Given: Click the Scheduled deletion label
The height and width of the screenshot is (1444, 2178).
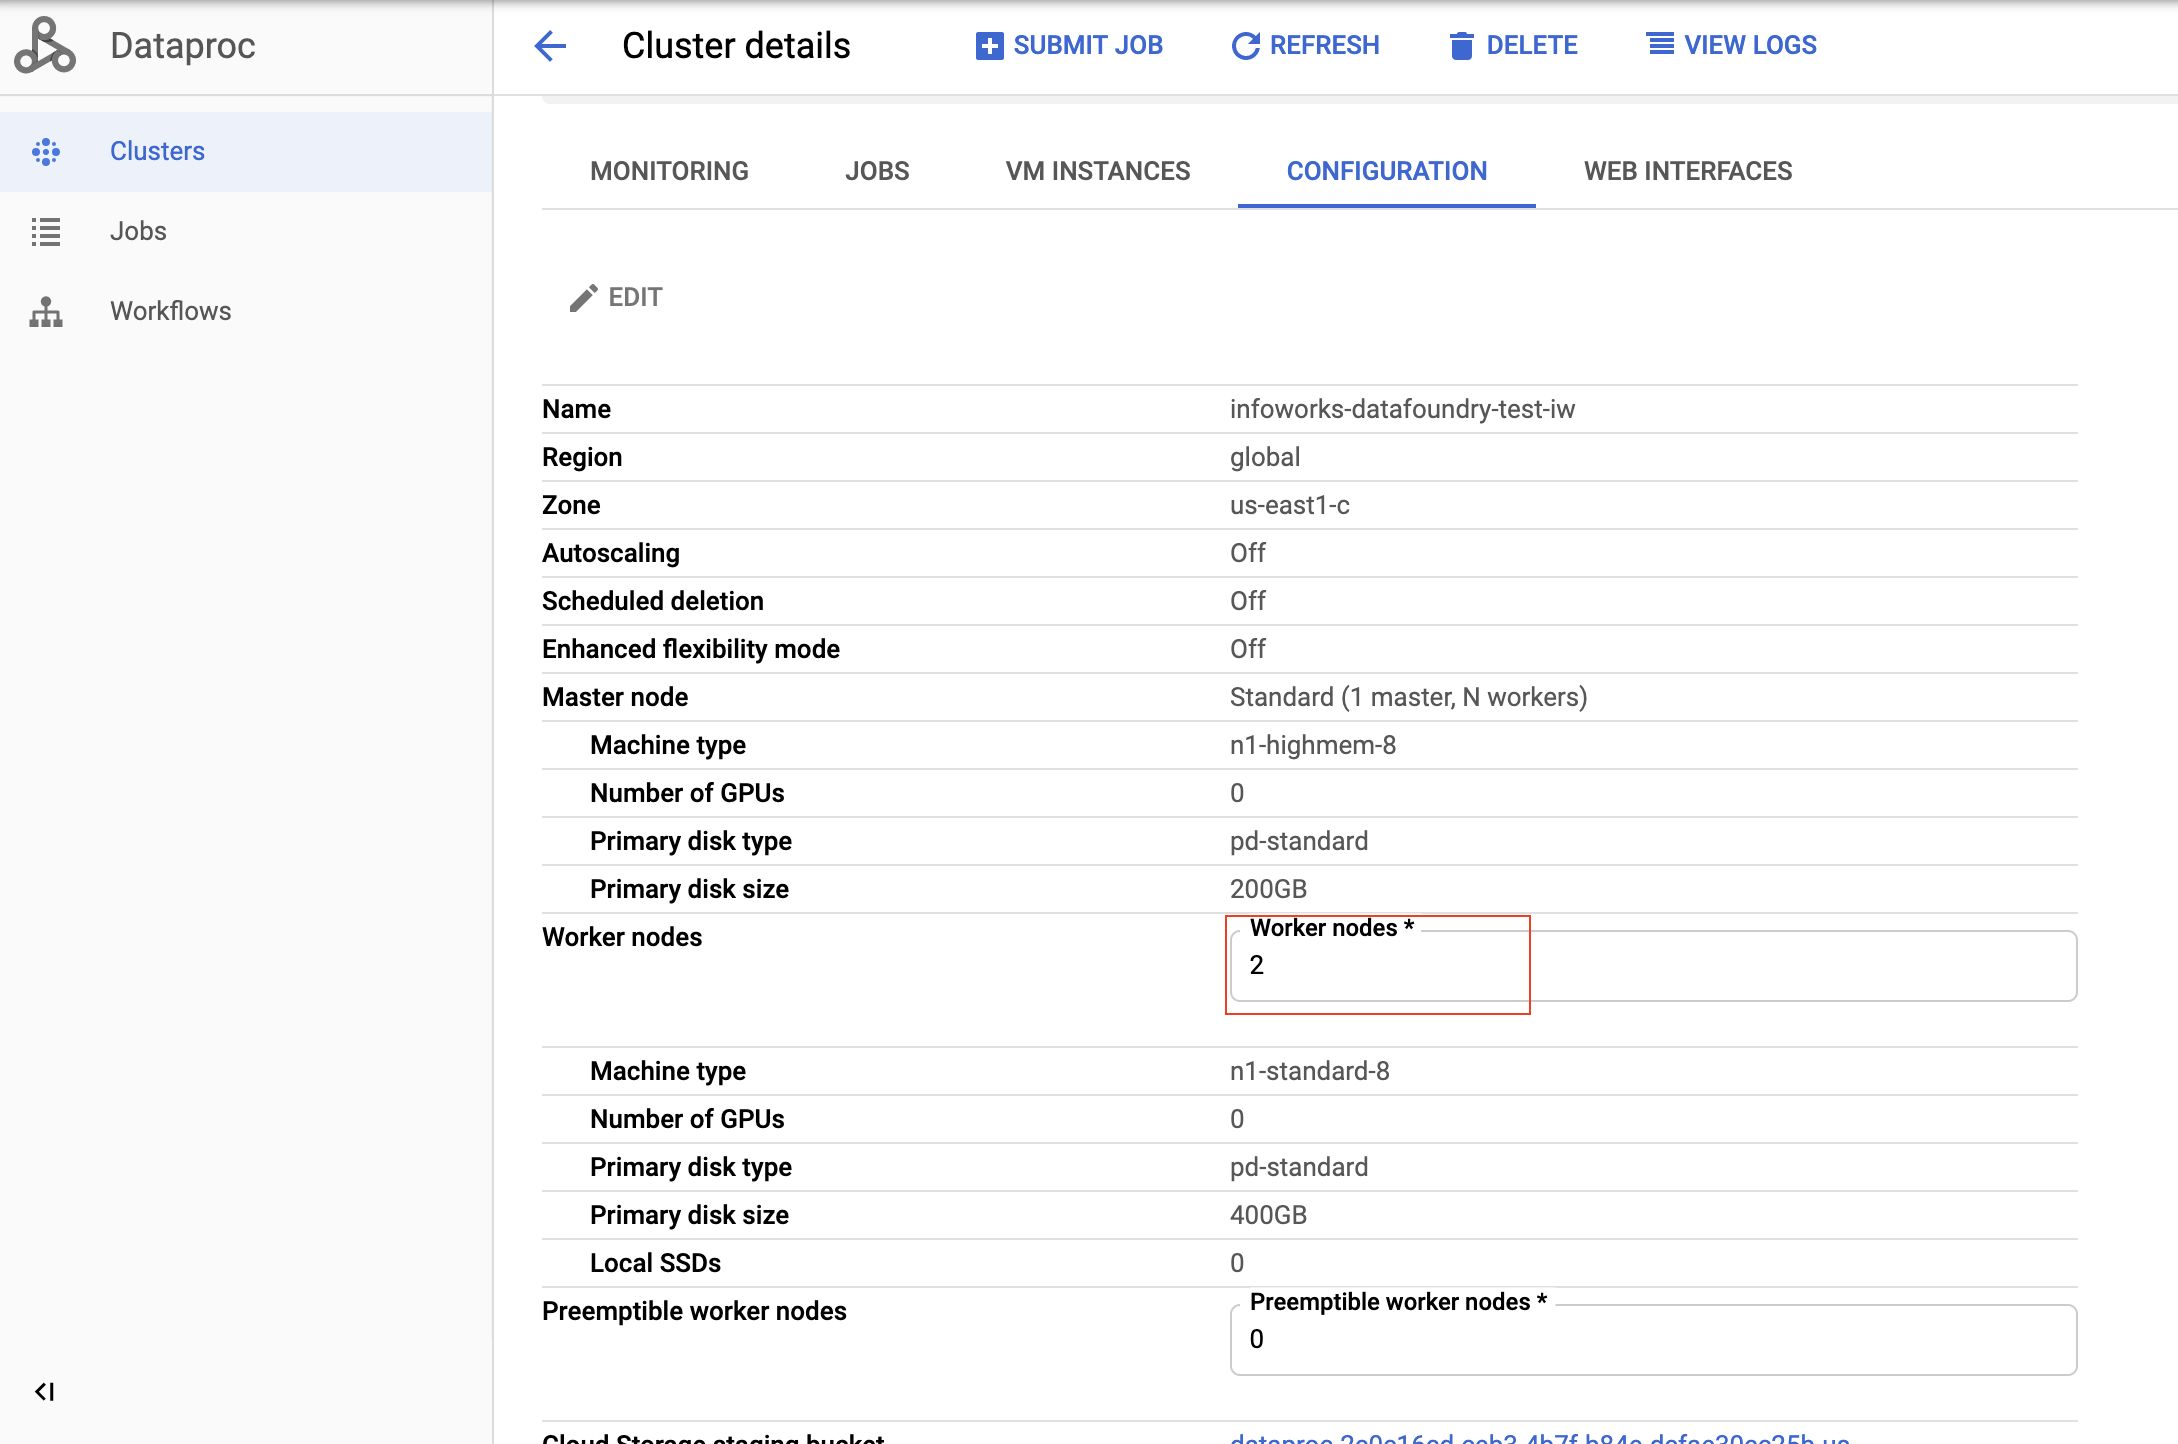Looking at the screenshot, I should [x=653, y=601].
